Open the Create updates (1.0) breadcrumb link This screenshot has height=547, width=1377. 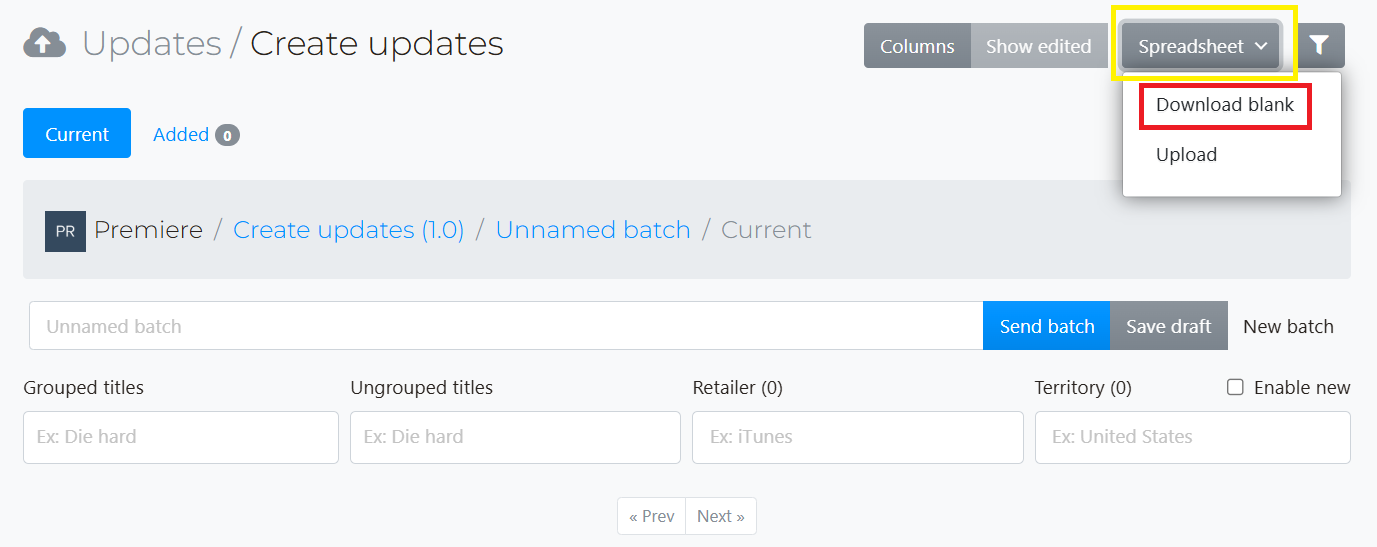pyautogui.click(x=348, y=230)
